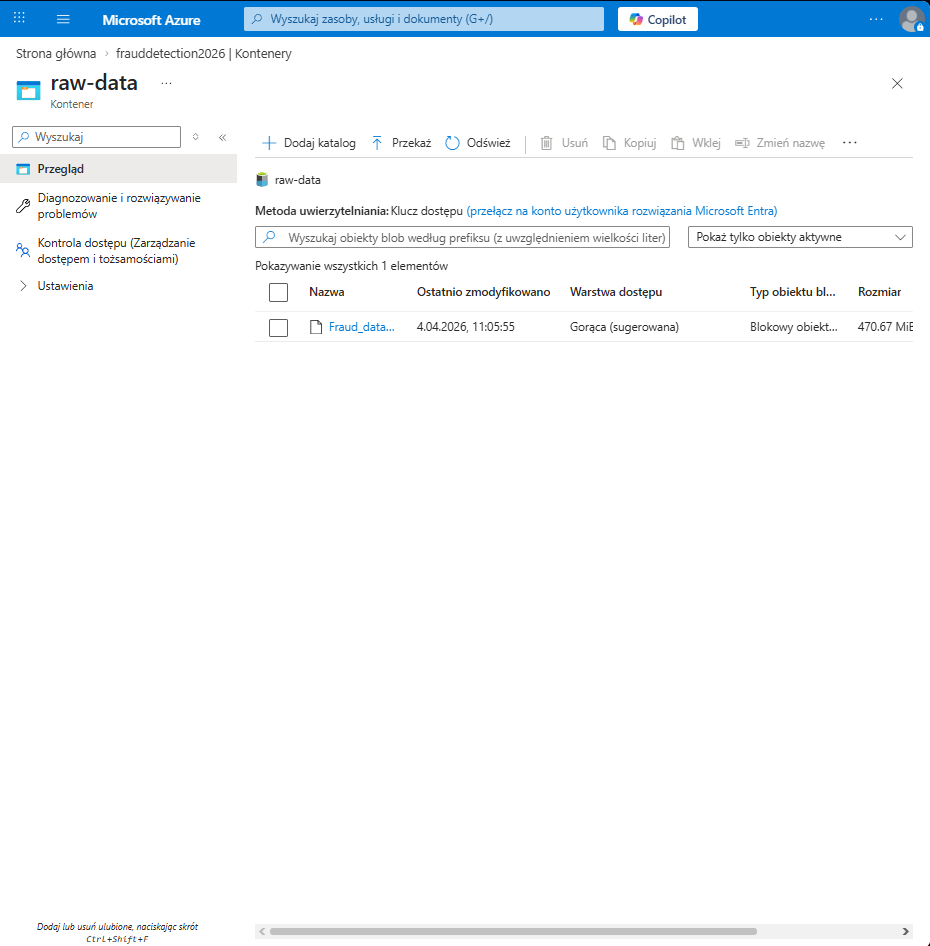The height and width of the screenshot is (946, 930).
Task: Sort by Rozmiar column header
Action: 879,292
